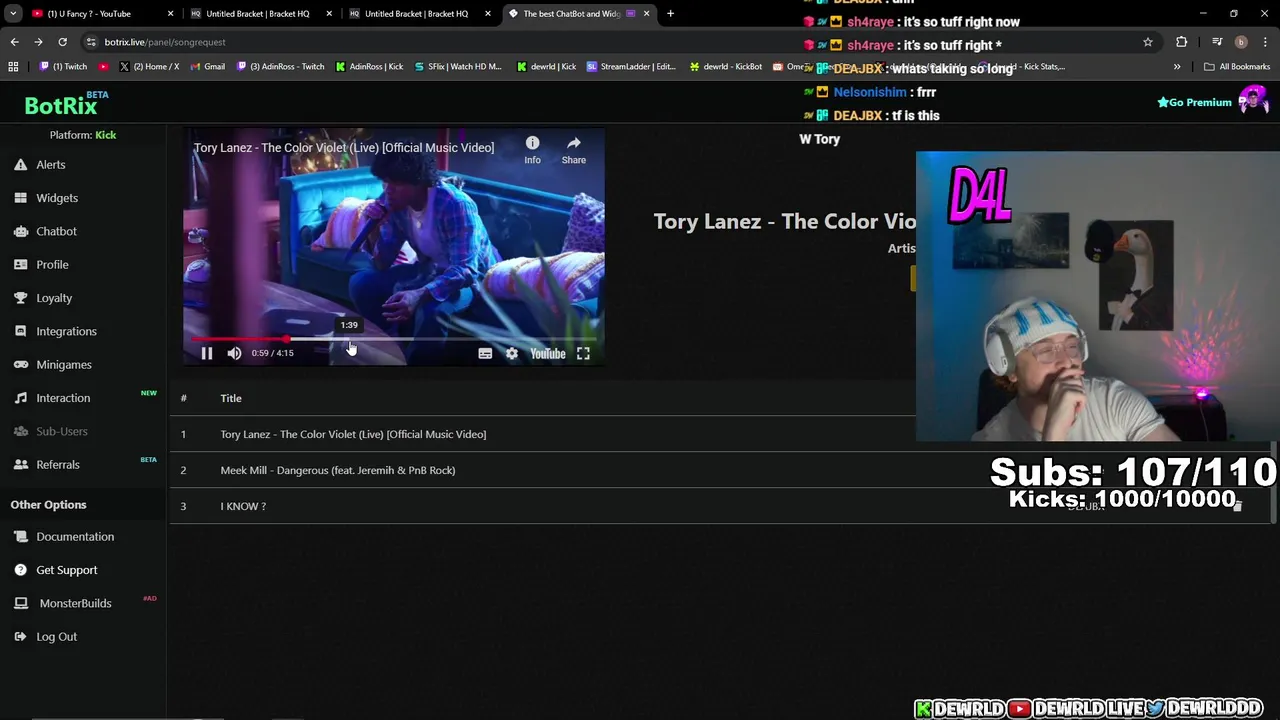Screen dimensions: 1280x720
Task: Open video on YouTube logo link
Action: pos(548,353)
